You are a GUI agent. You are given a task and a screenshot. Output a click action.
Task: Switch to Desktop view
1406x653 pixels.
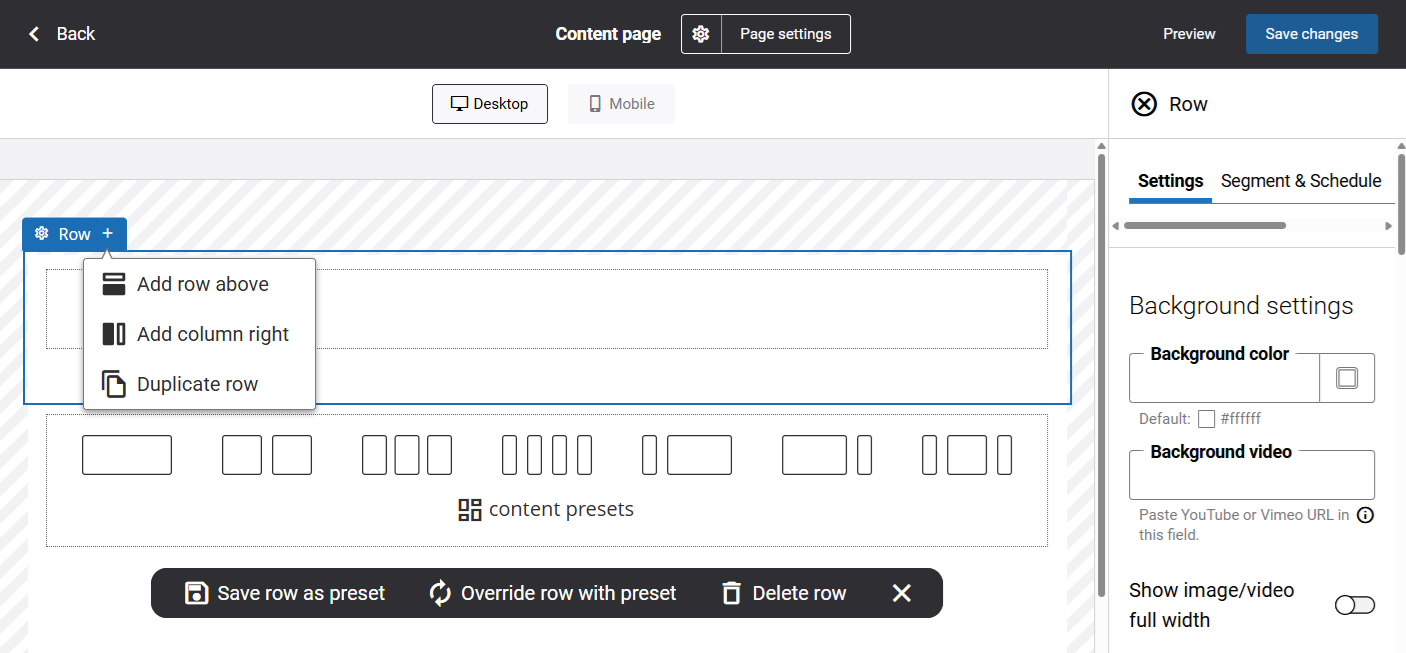click(490, 104)
